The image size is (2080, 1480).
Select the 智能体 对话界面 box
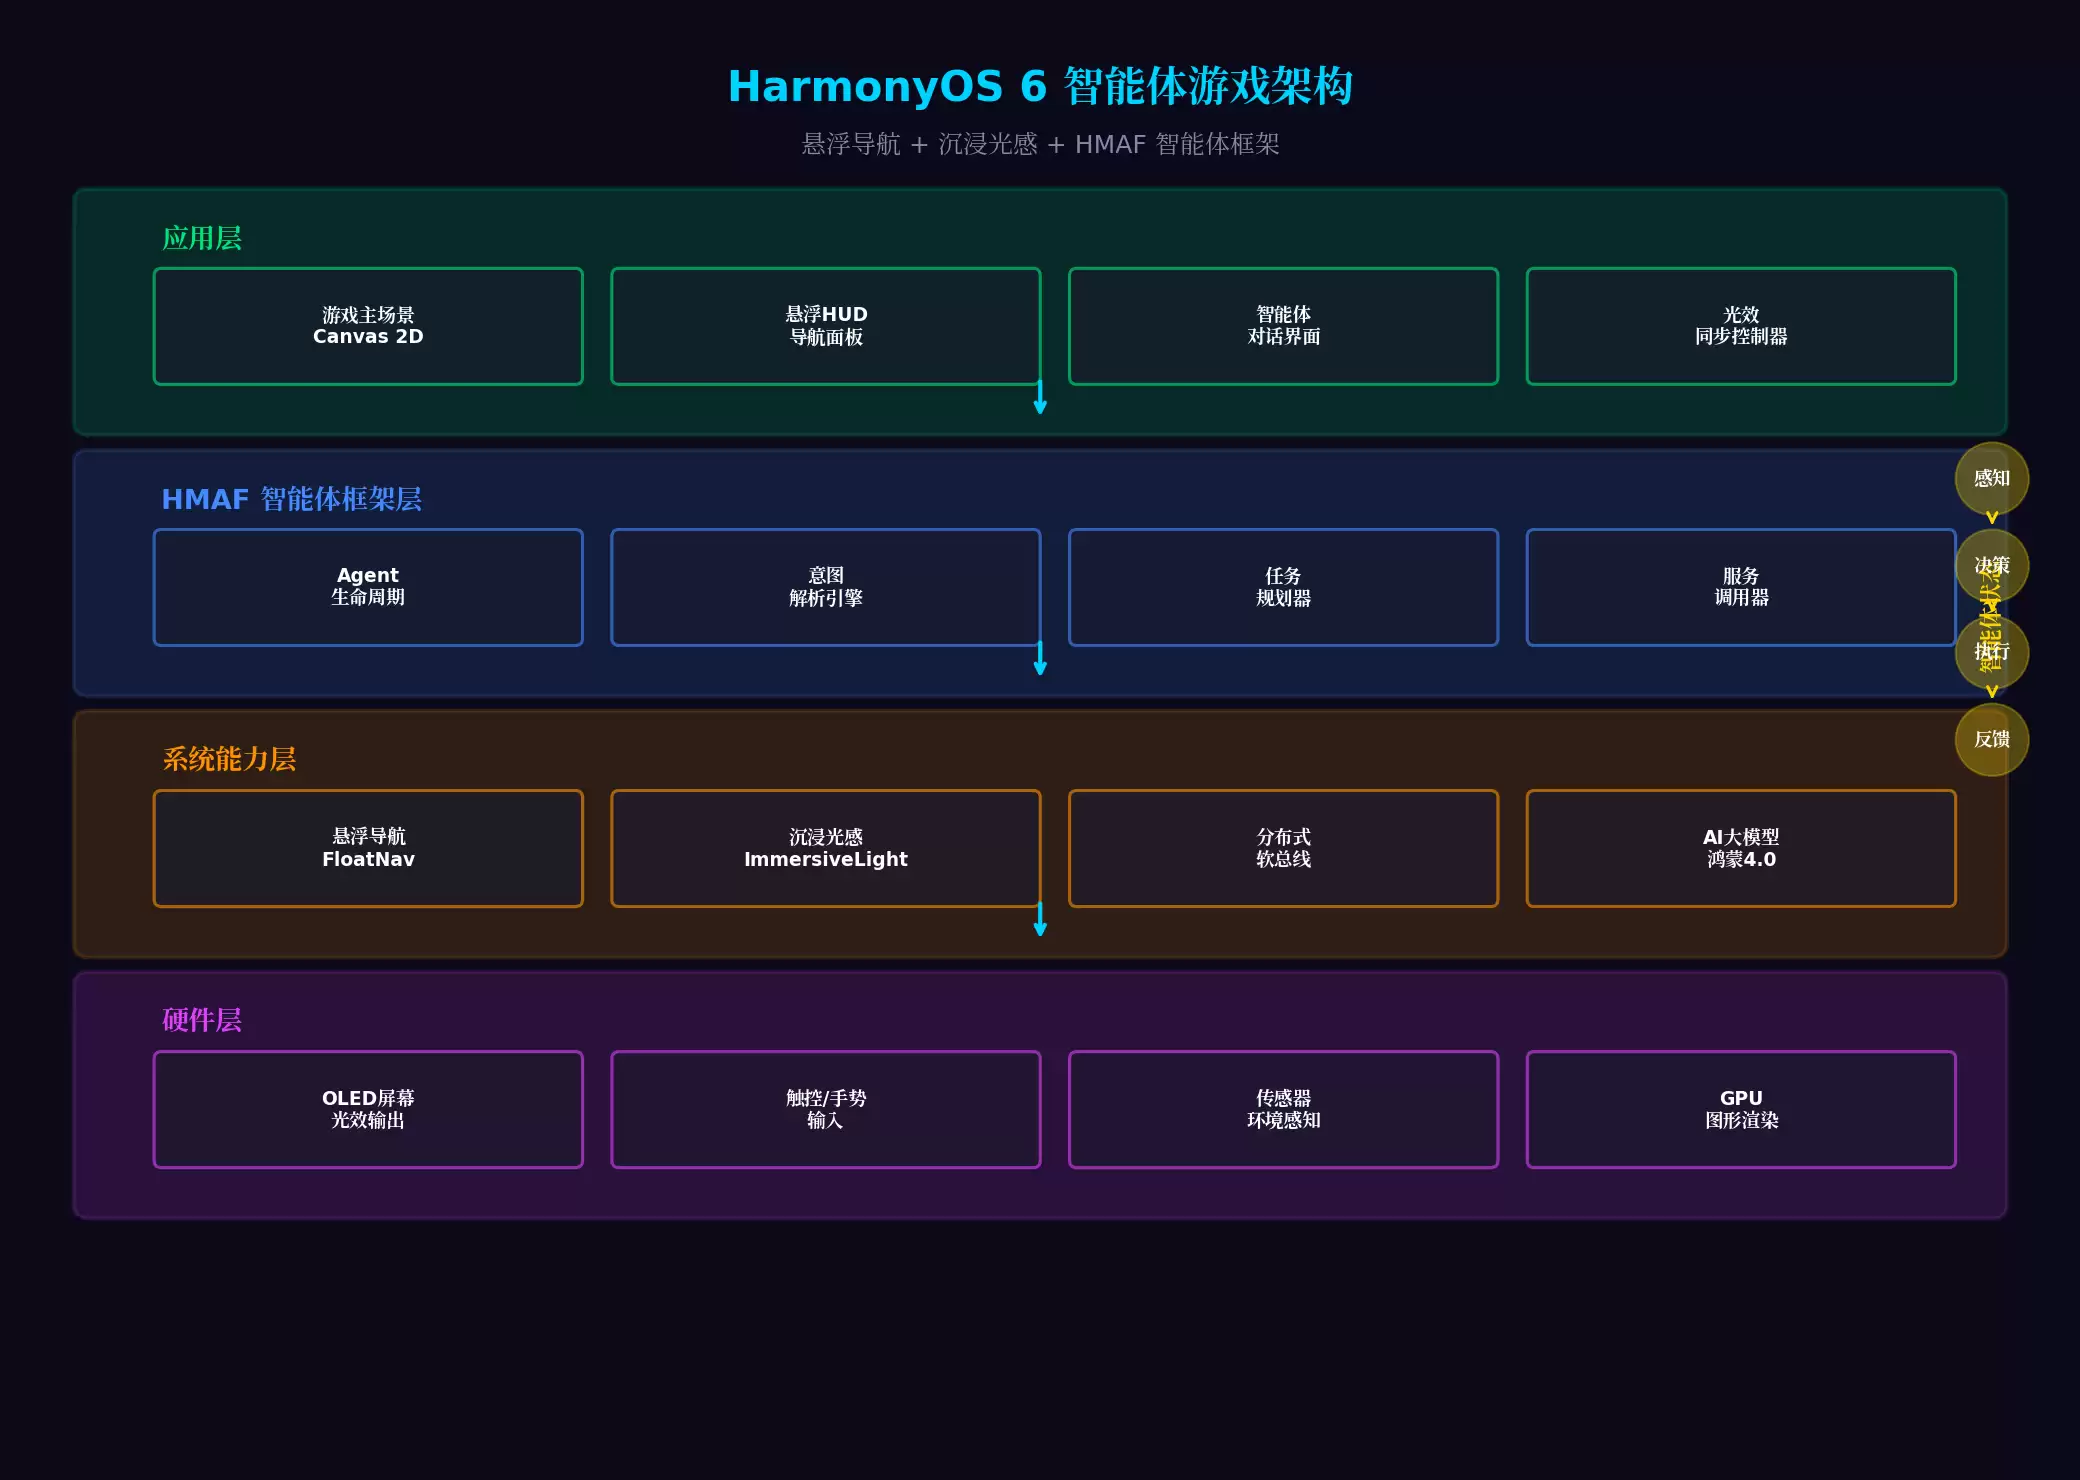coord(1284,326)
